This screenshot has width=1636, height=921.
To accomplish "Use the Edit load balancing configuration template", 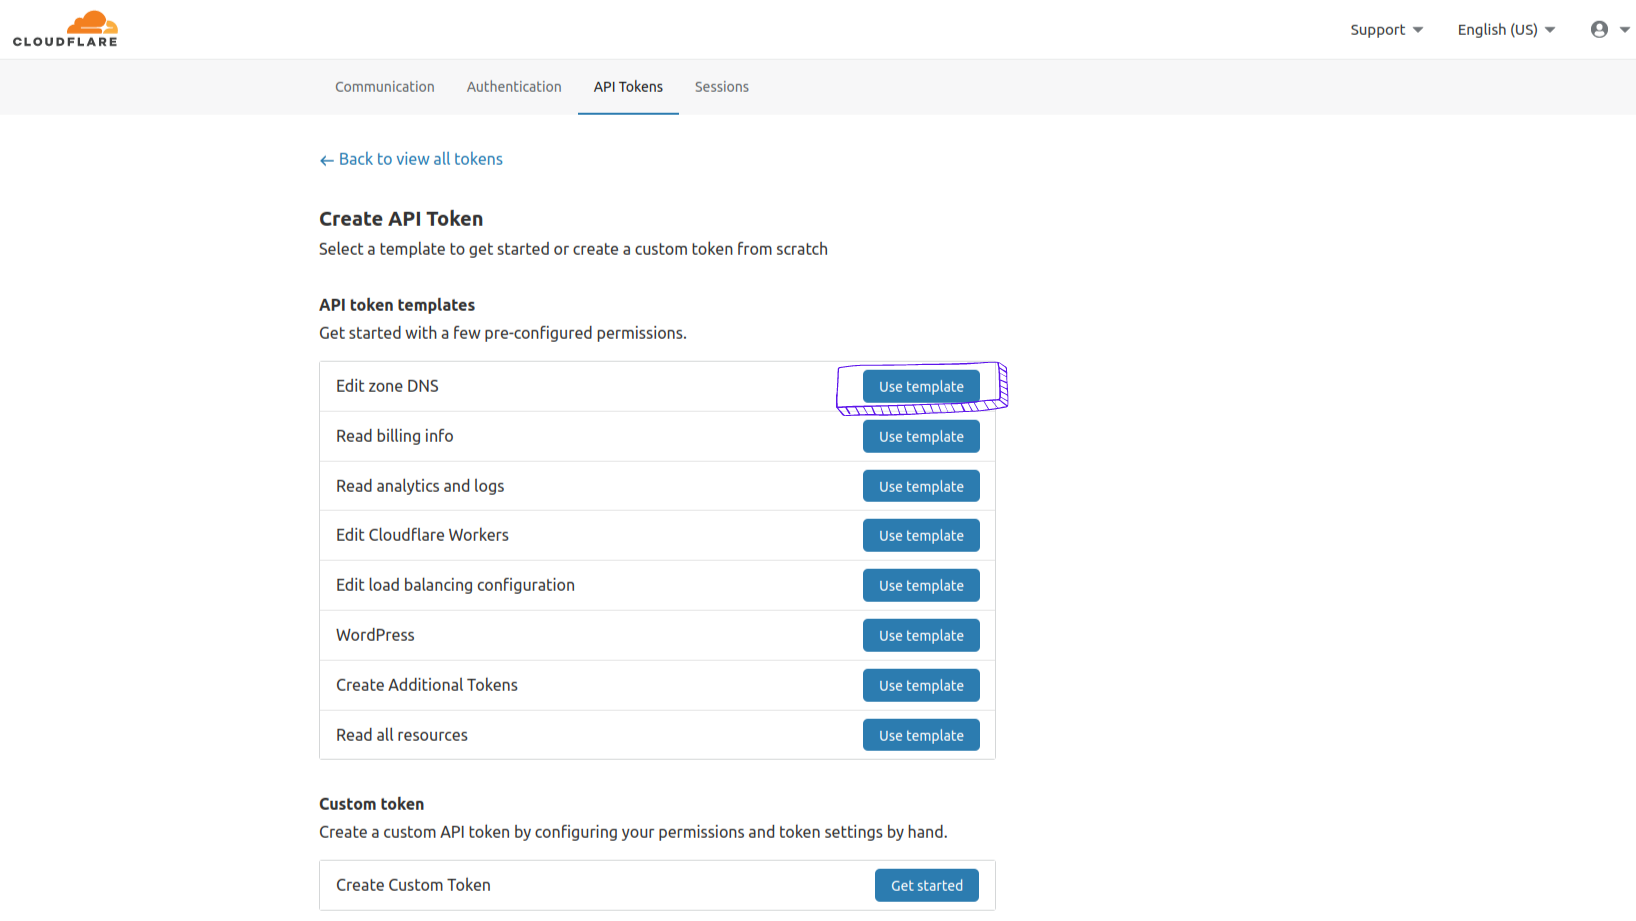I will [x=920, y=585].
